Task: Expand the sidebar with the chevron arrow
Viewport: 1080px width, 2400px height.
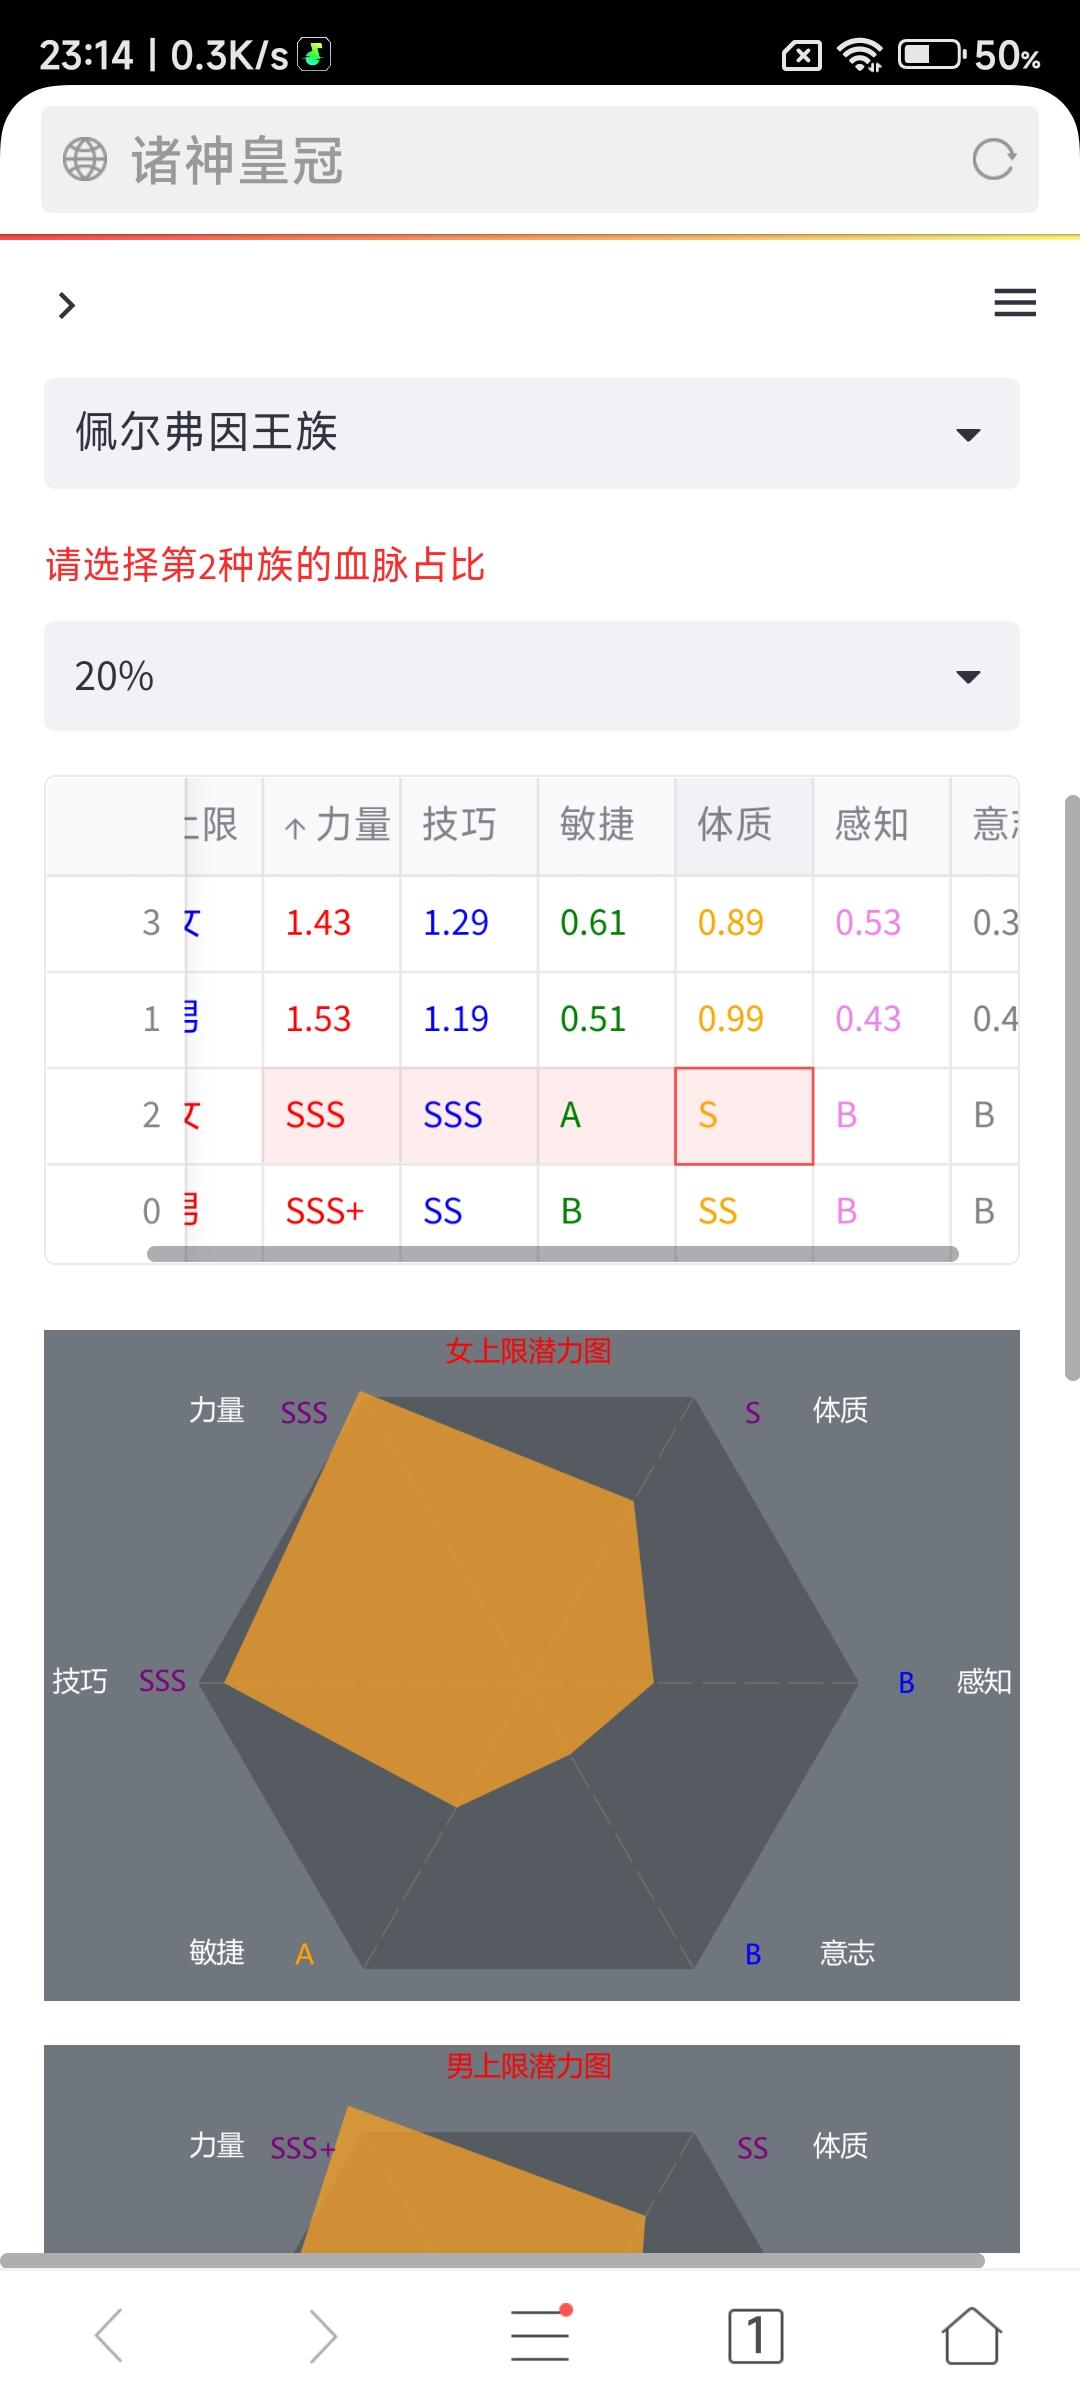Action: (66, 305)
